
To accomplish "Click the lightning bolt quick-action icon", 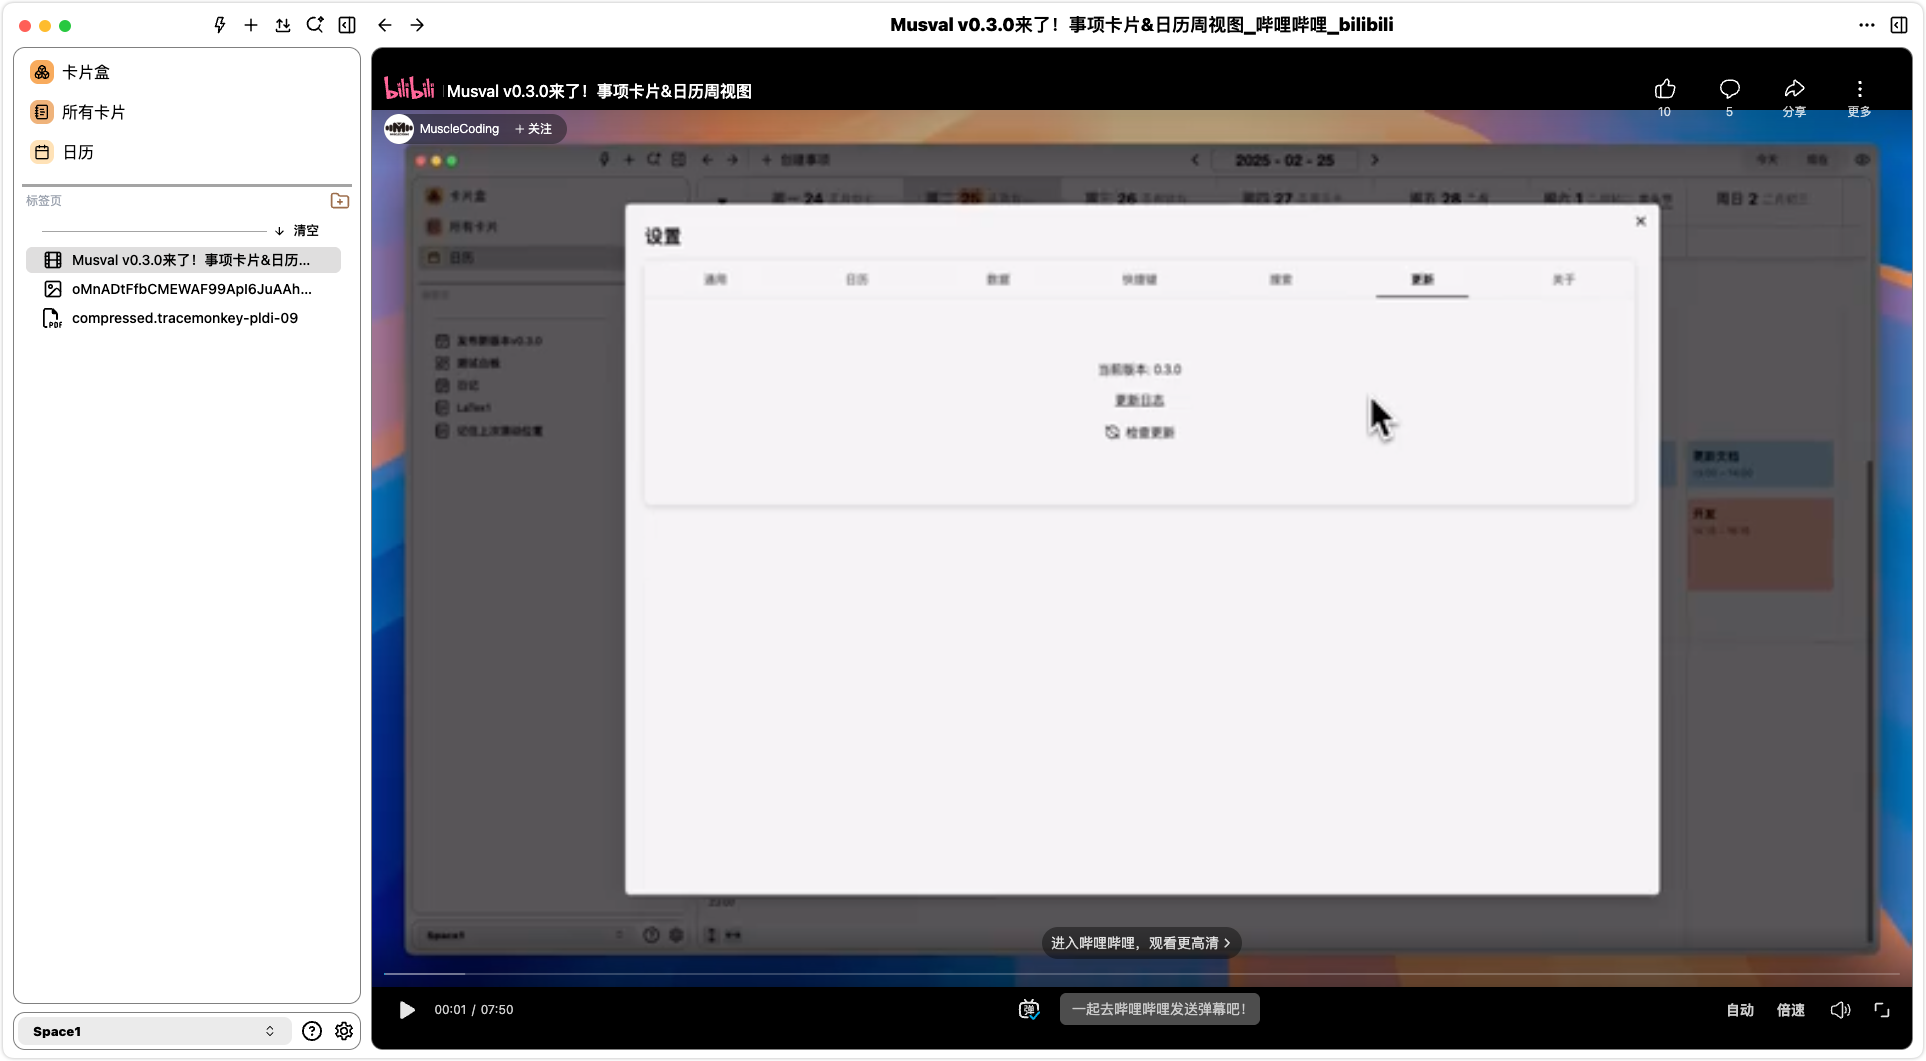I will (x=220, y=25).
